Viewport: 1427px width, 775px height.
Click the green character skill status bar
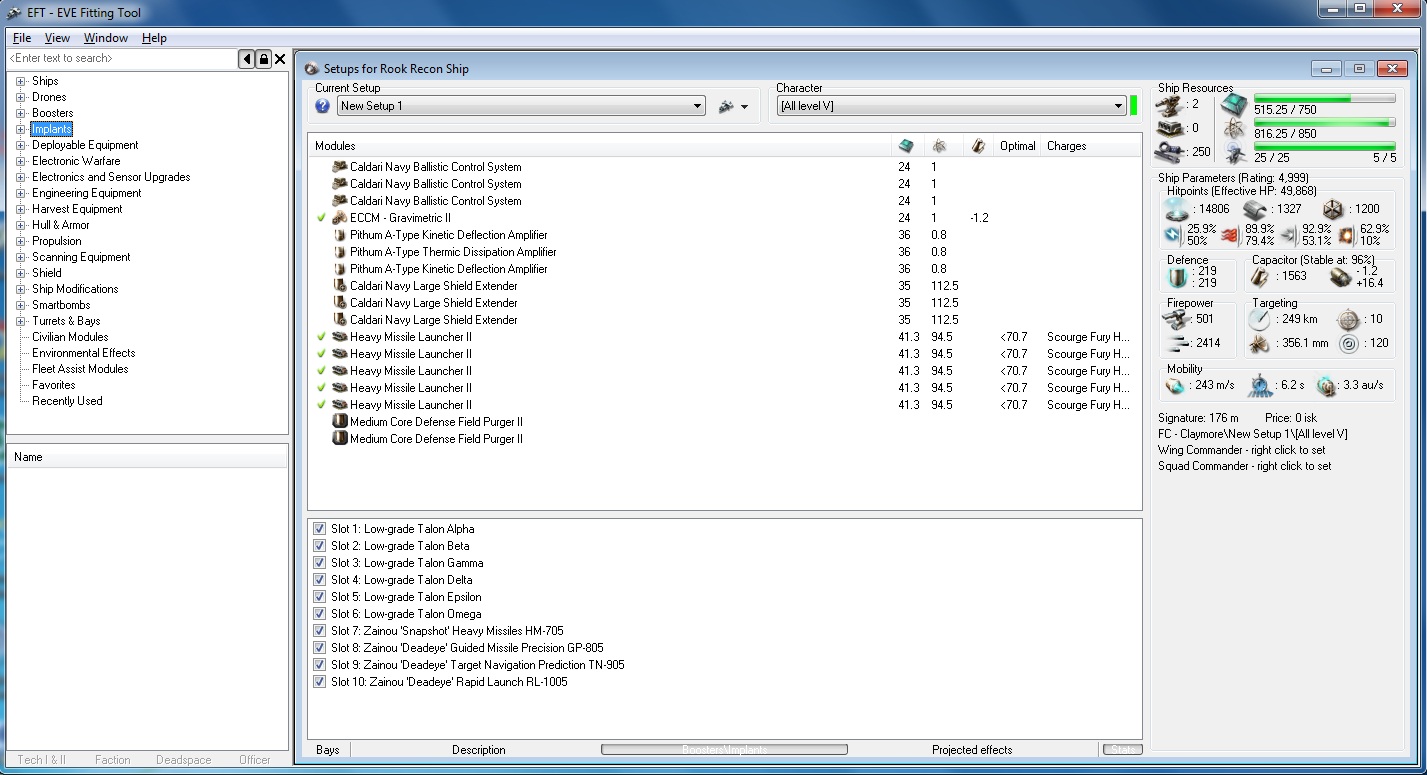tap(1134, 106)
